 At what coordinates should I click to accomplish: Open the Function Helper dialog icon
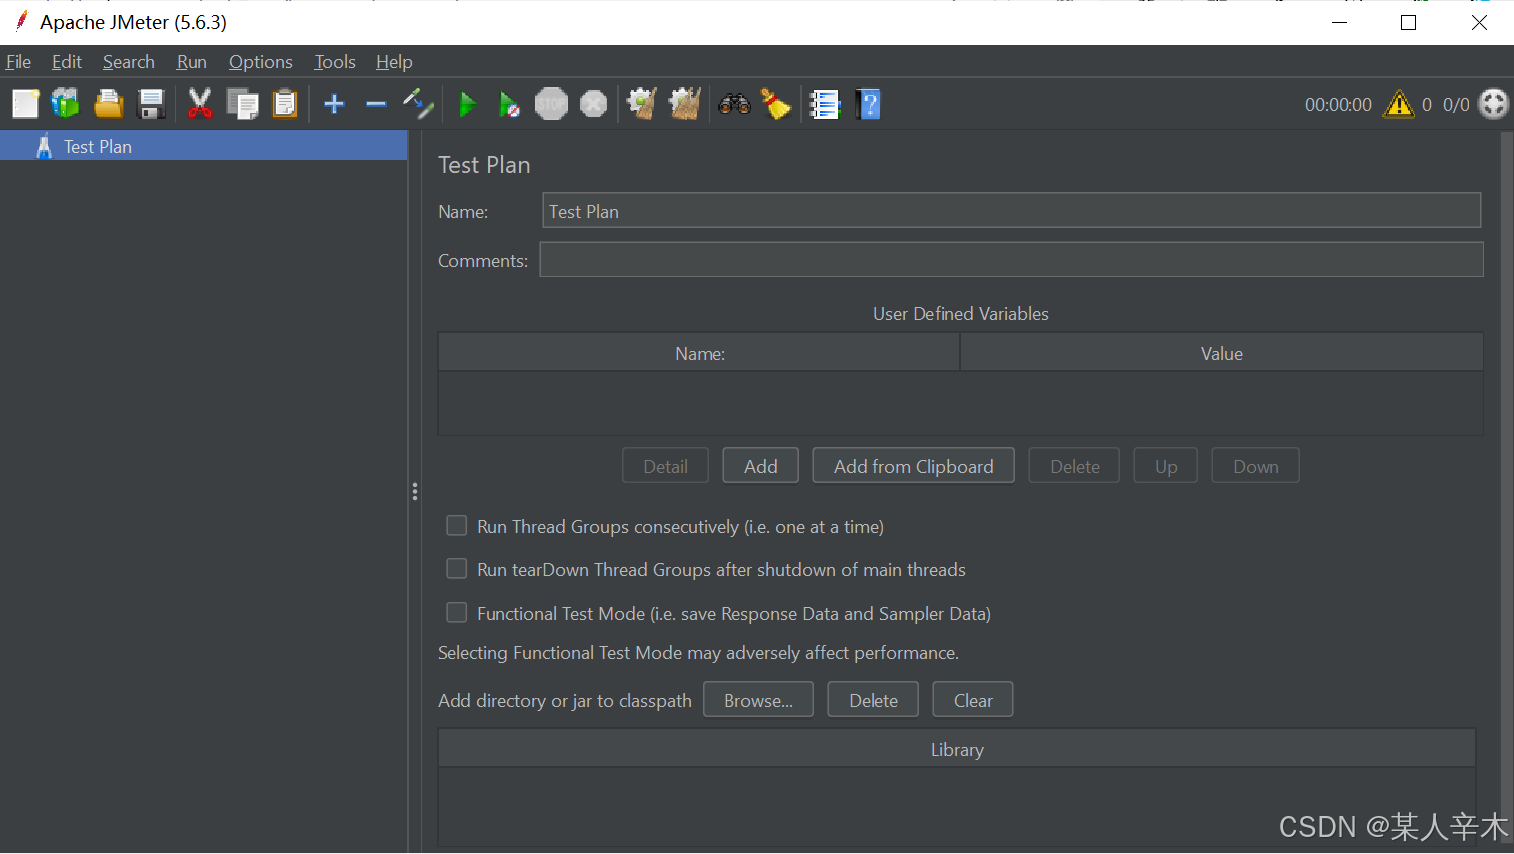[x=825, y=104]
